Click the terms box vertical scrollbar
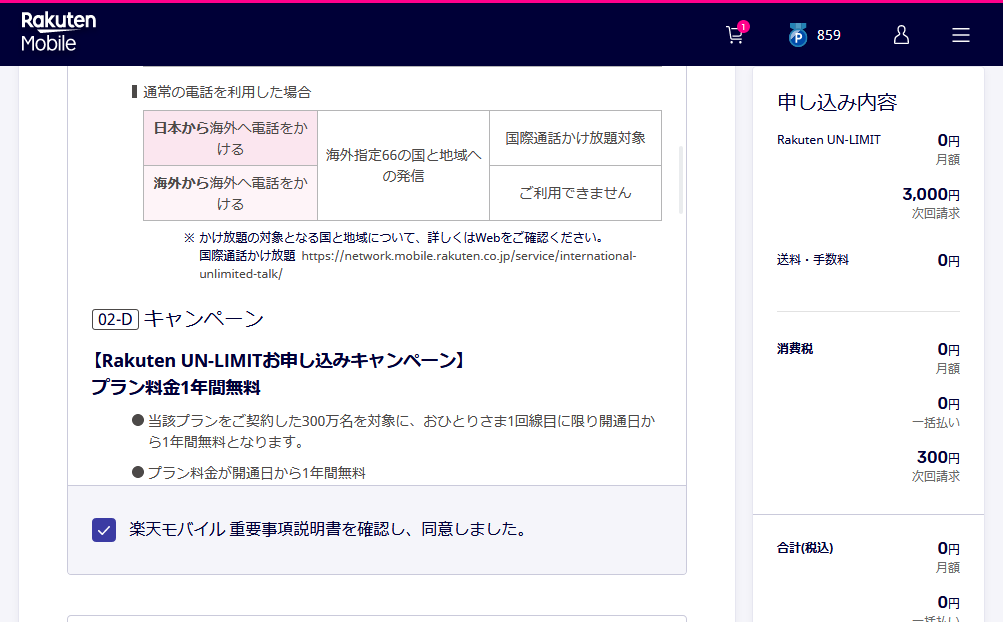Viewport: 1003px width, 622px height. tap(682, 180)
